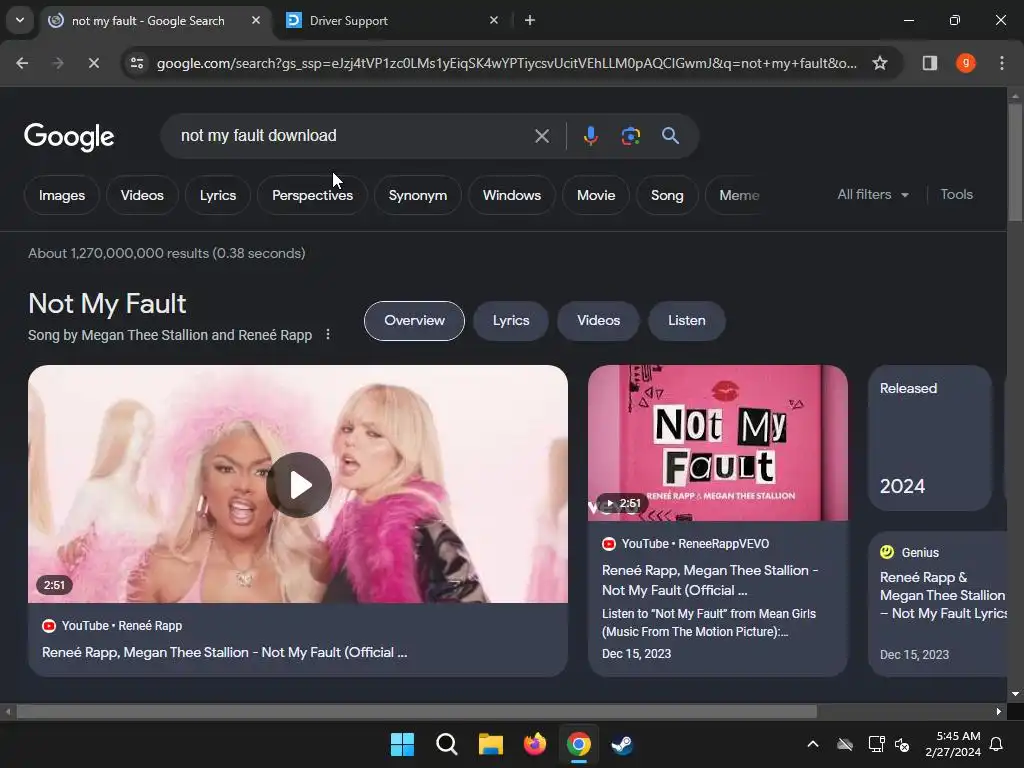Clear the search query
Image resolution: width=1024 pixels, height=768 pixels.
click(541, 136)
